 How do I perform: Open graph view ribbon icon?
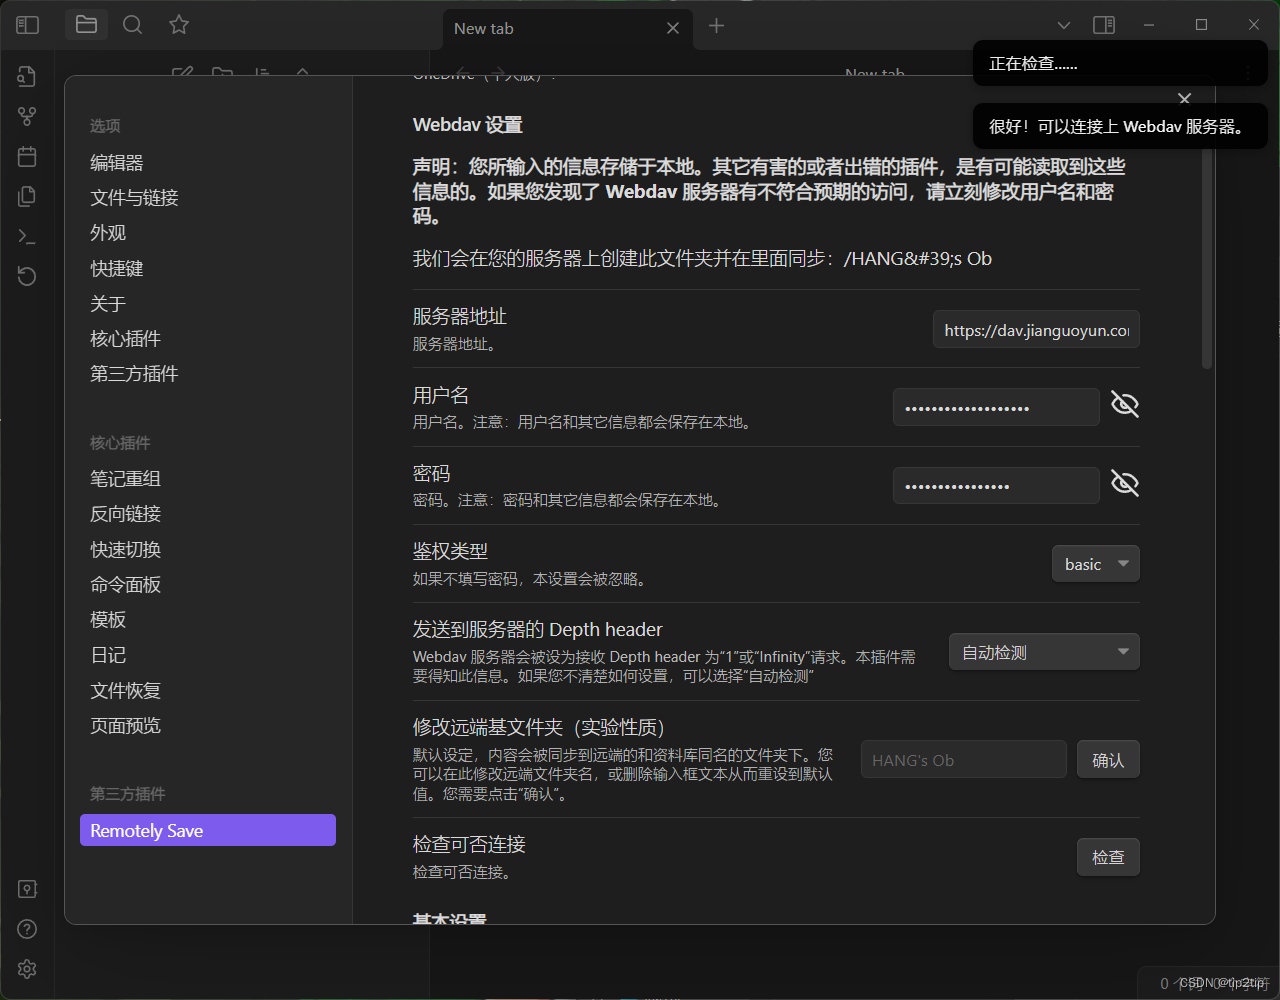[x=27, y=117]
